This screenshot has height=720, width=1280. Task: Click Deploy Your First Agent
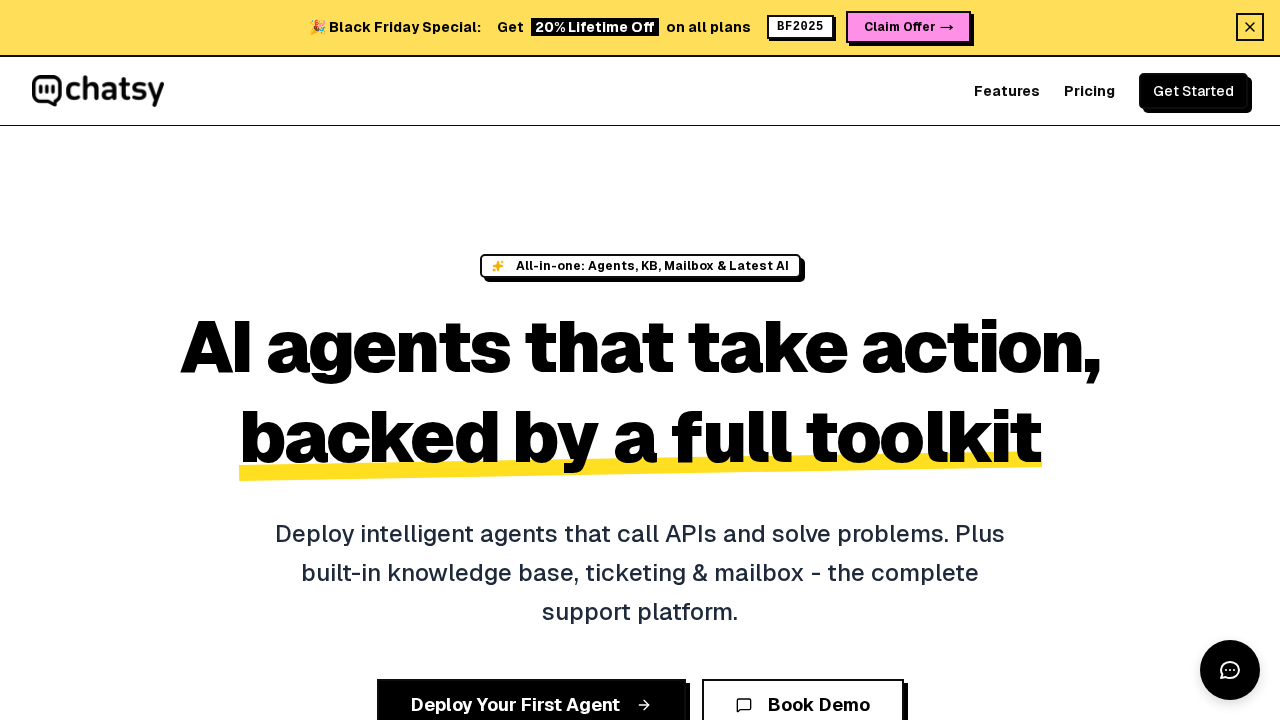click(516, 704)
